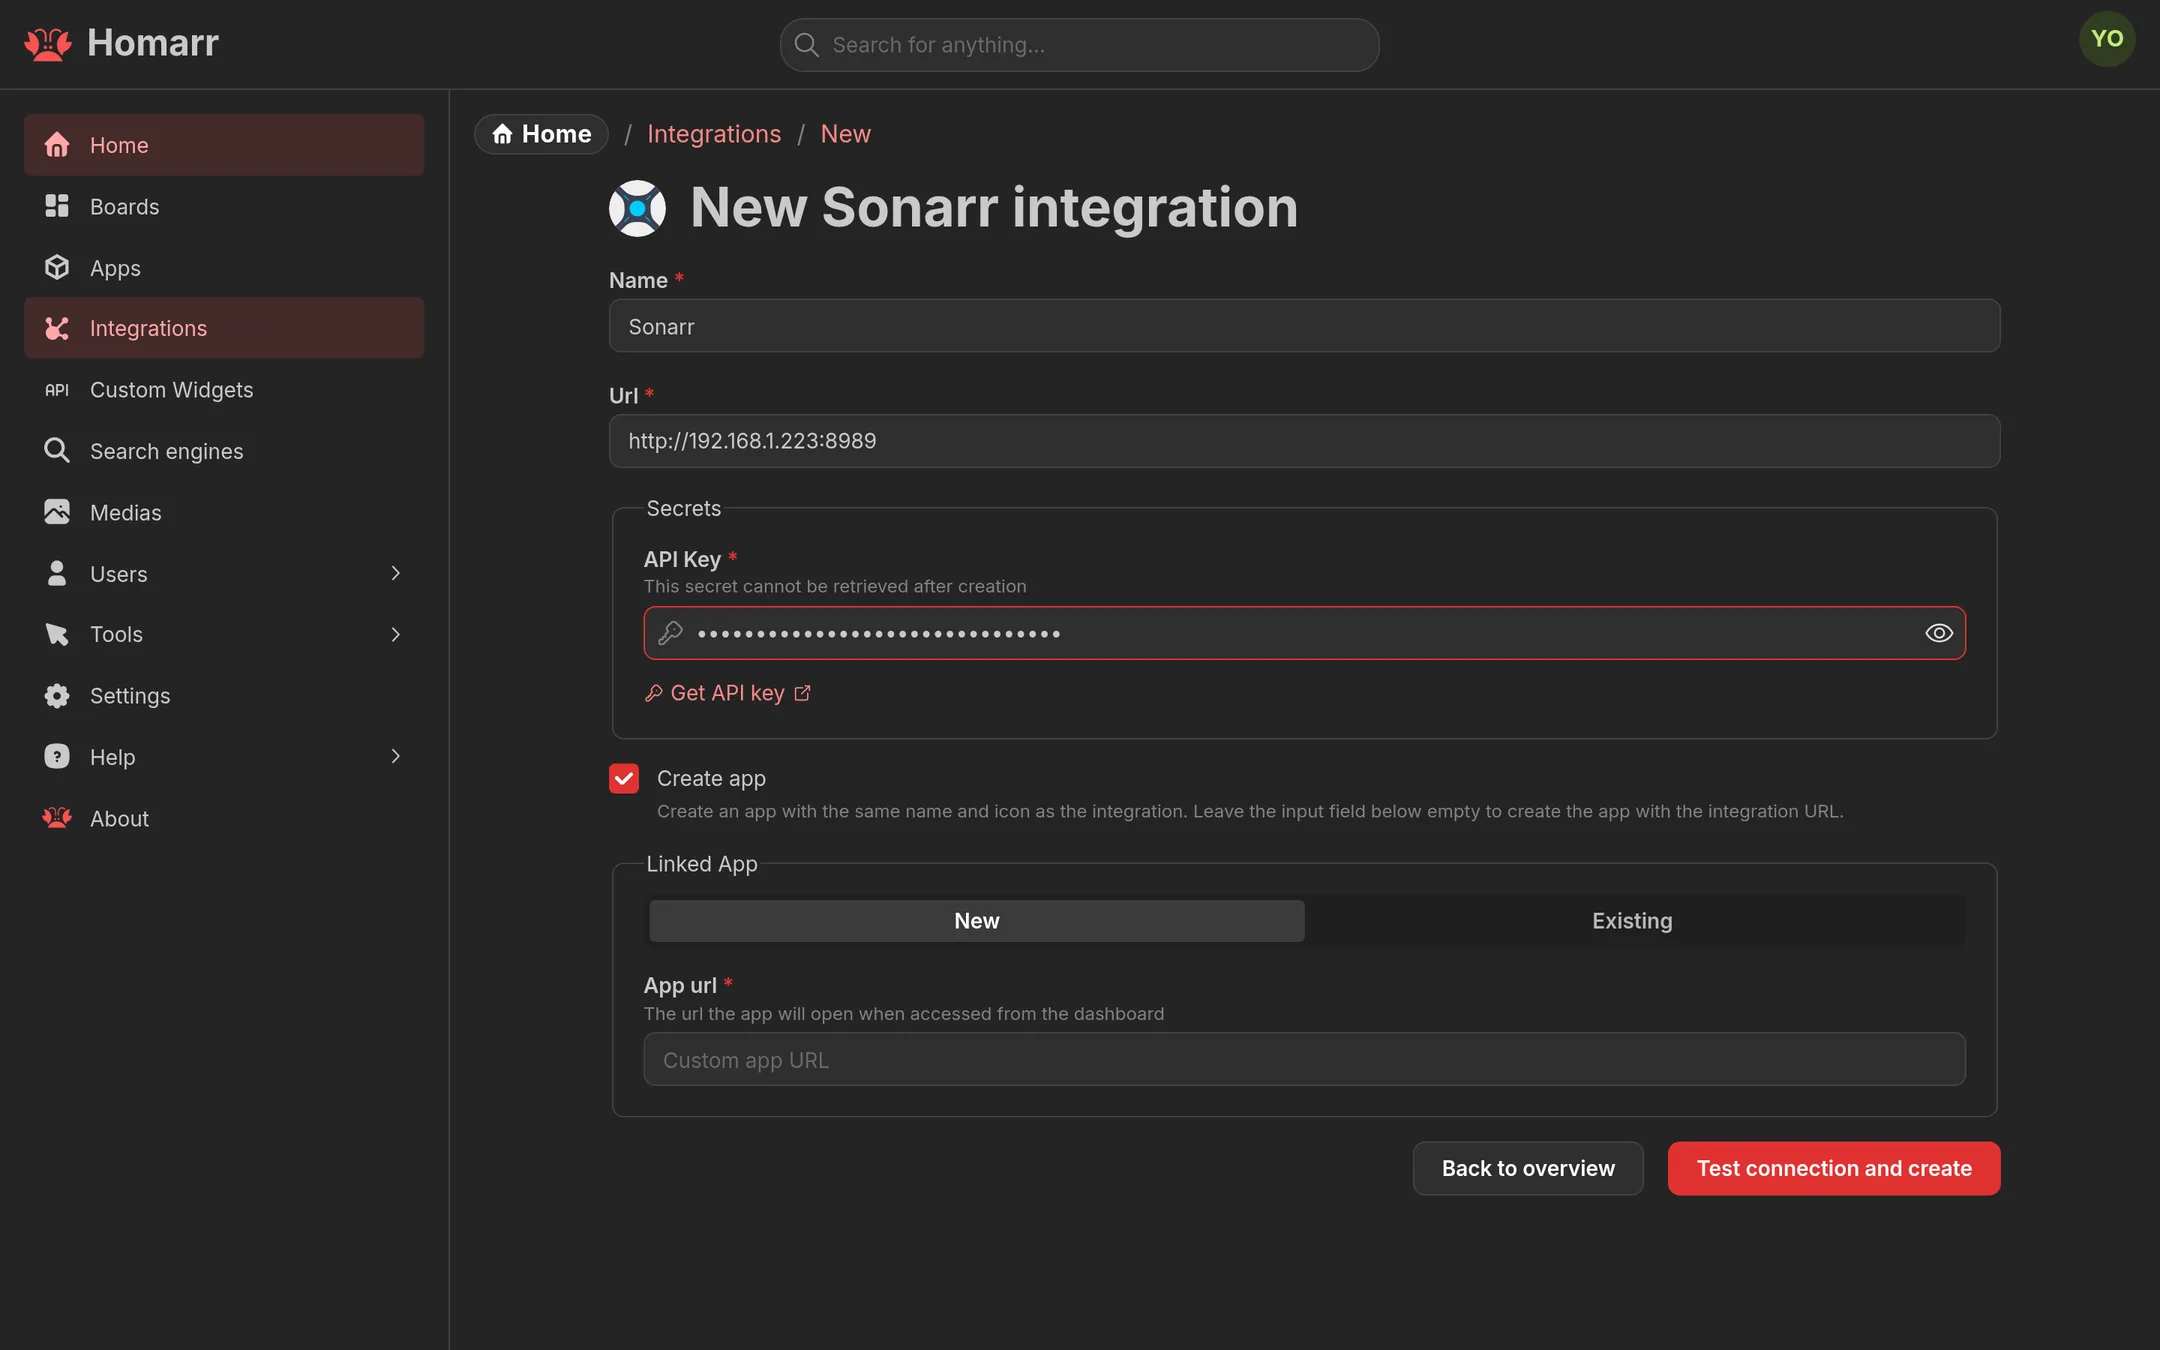Focus the Url input field

pyautogui.click(x=1305, y=441)
